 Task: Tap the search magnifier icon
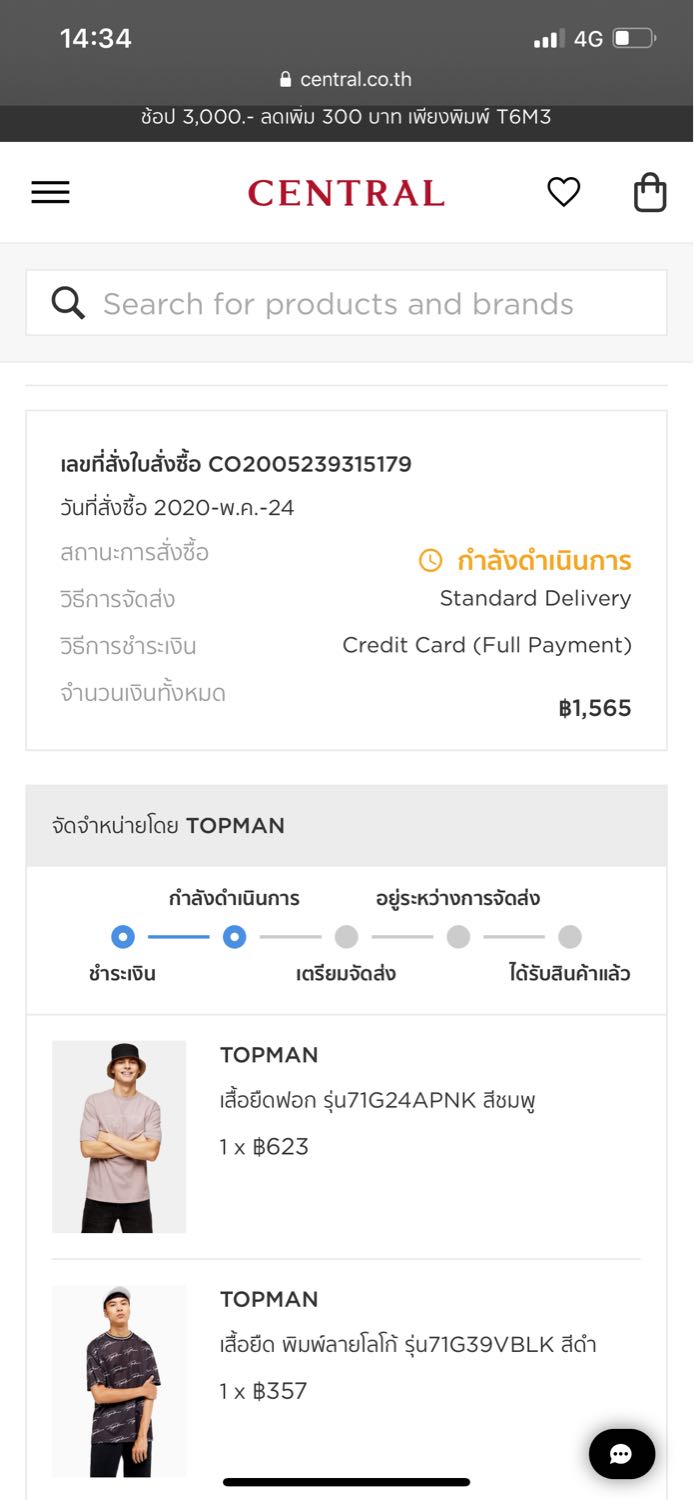click(68, 303)
